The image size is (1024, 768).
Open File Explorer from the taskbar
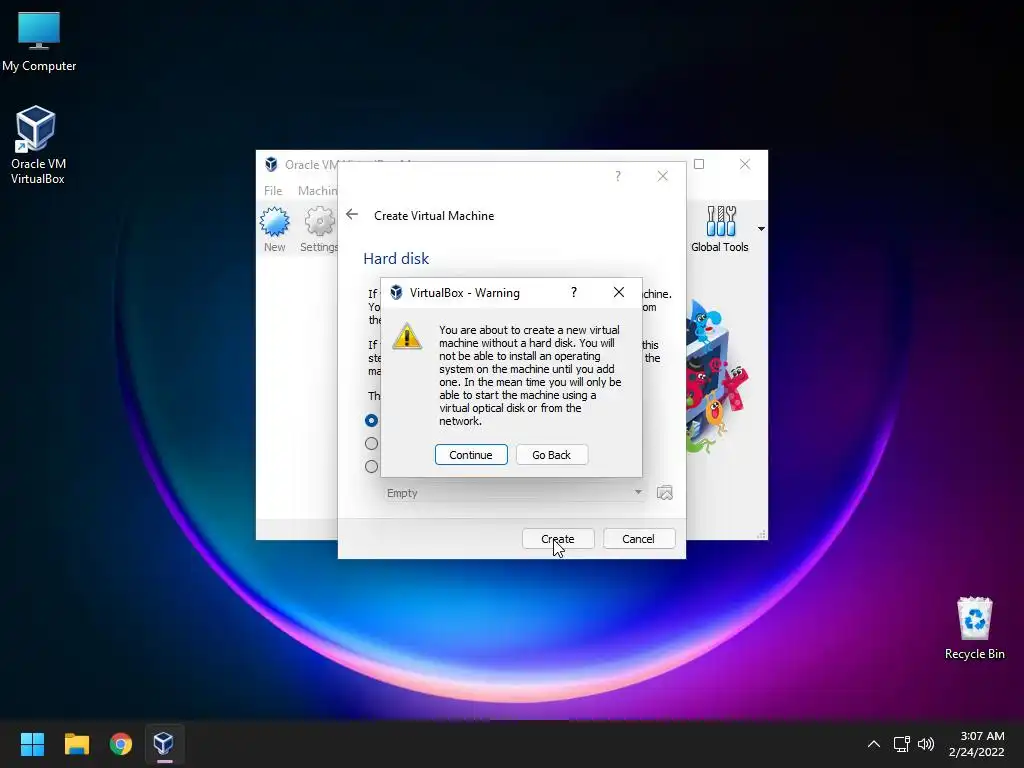tap(76, 744)
